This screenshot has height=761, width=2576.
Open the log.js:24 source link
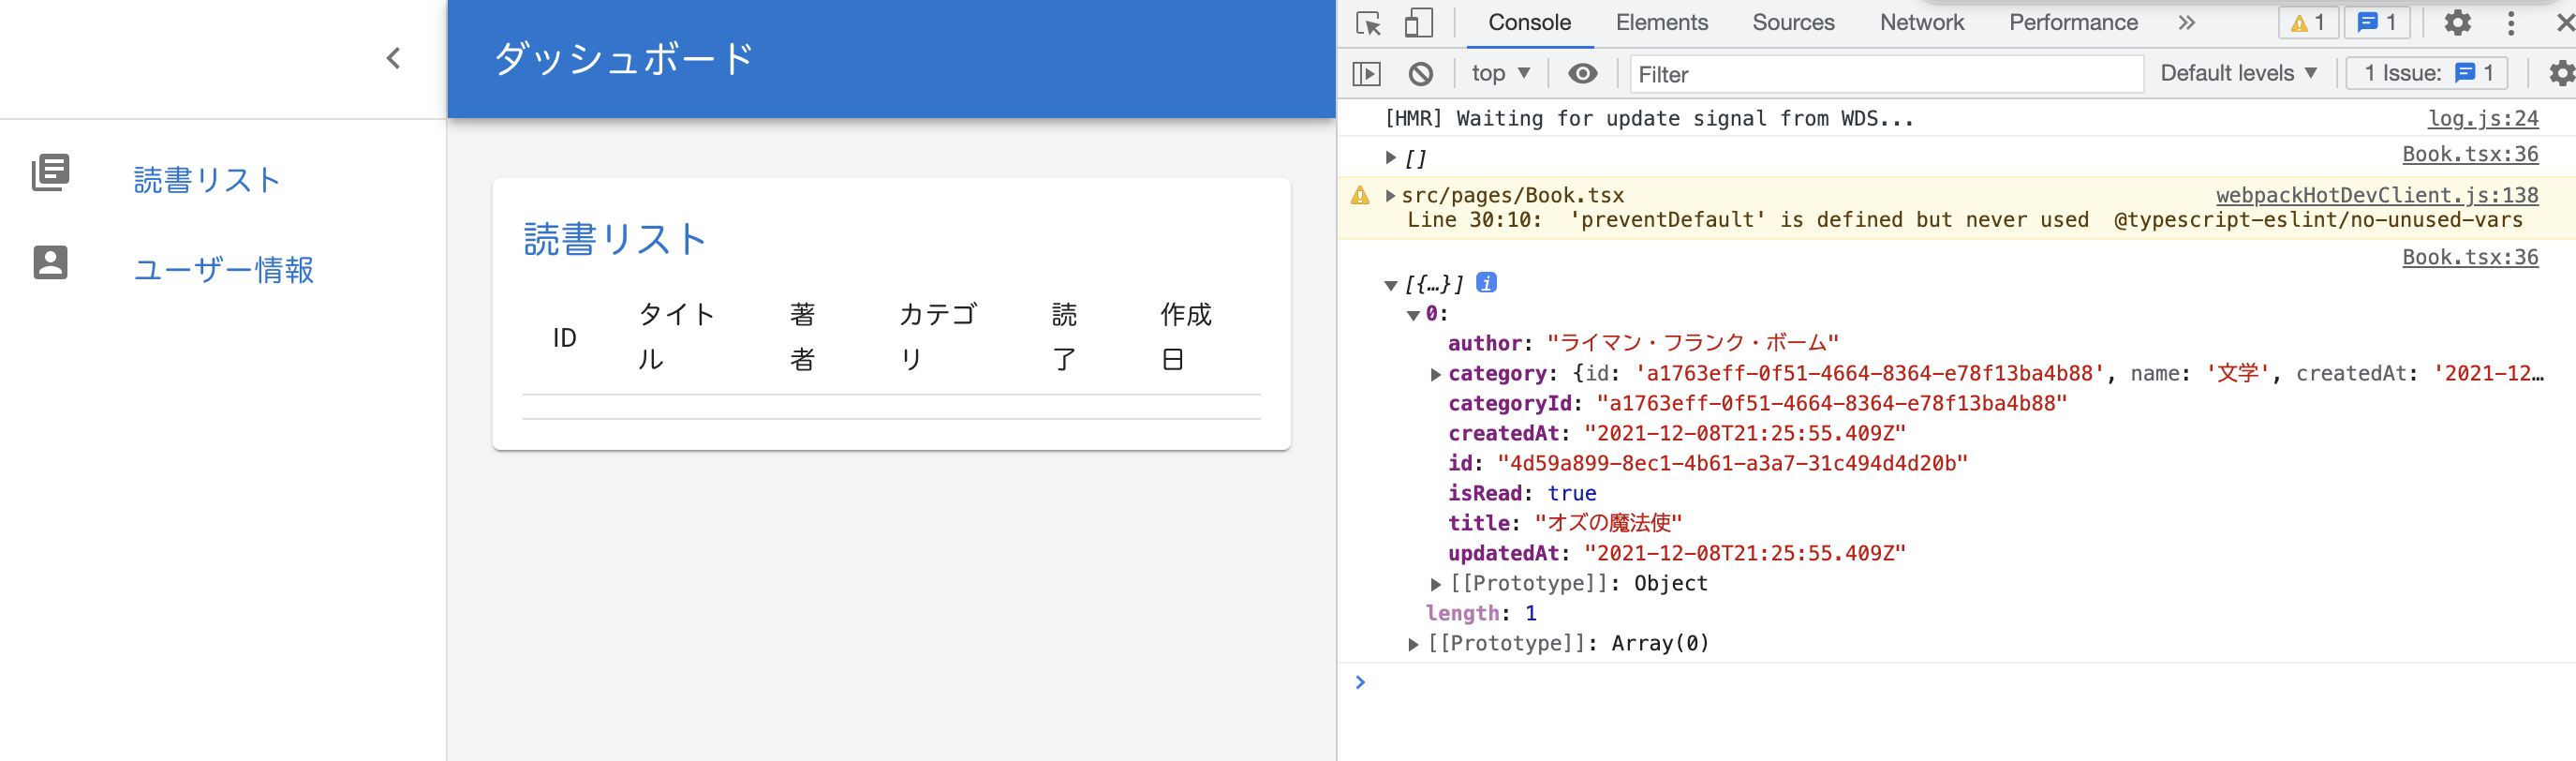click(2482, 118)
